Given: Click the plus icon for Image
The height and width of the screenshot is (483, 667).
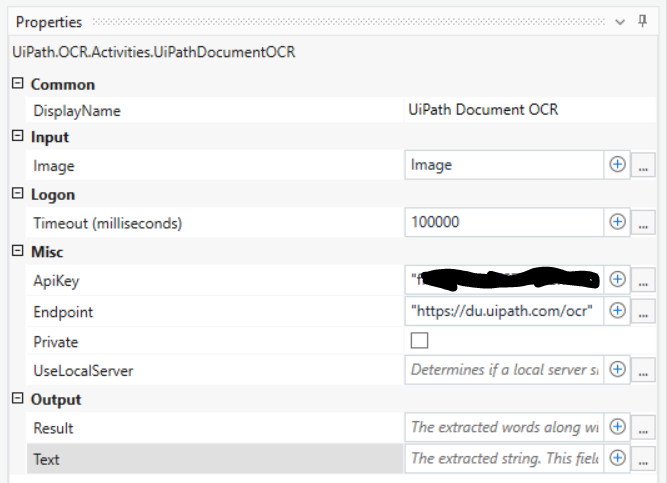Looking at the screenshot, I should (x=617, y=164).
